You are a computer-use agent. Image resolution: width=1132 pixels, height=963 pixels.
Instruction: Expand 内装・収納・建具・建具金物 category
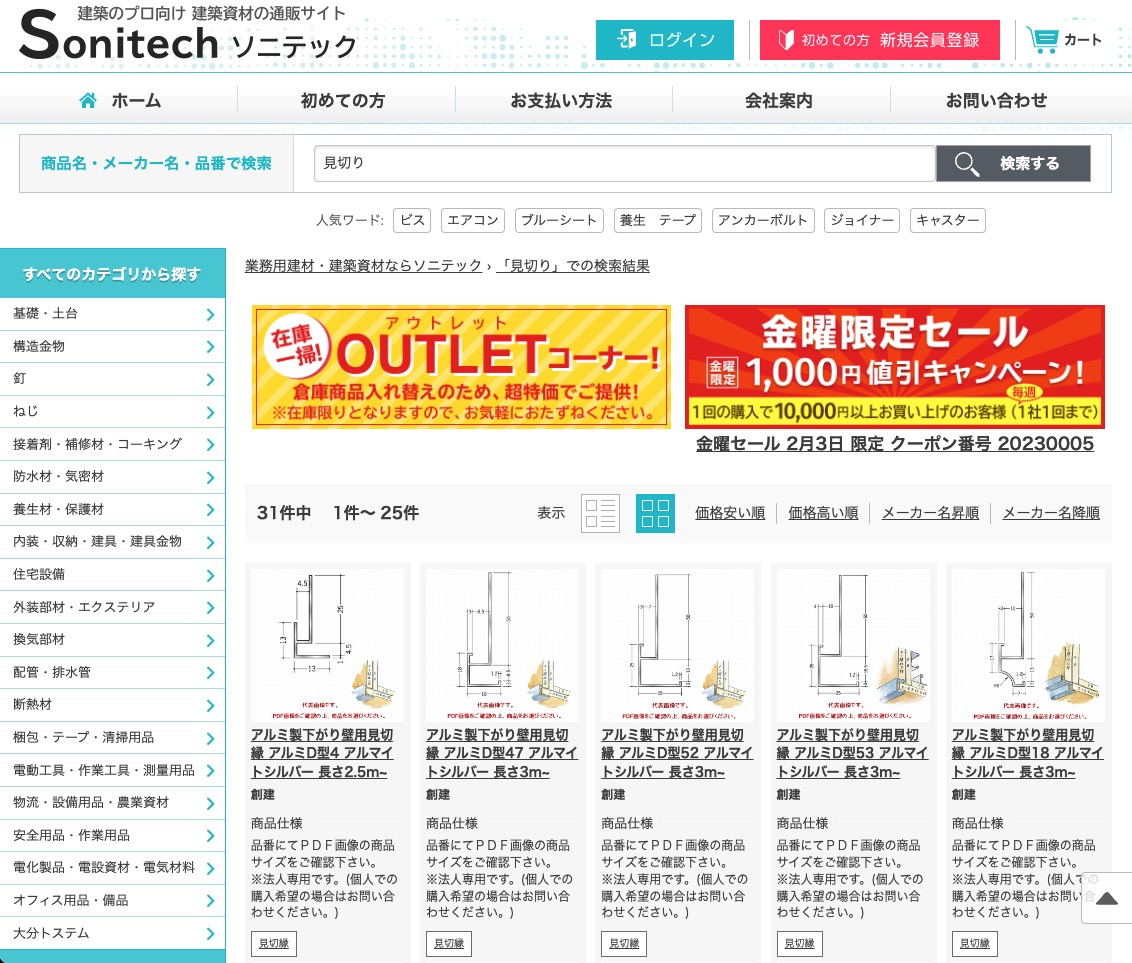(x=113, y=542)
